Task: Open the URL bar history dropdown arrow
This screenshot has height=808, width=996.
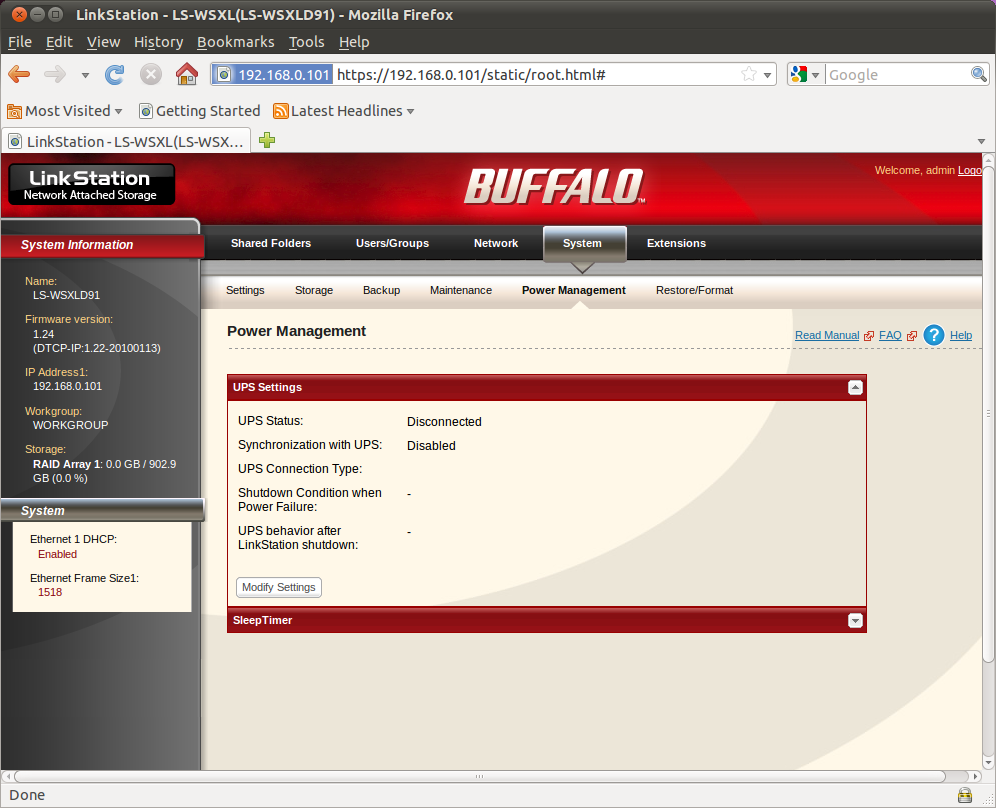Action: click(x=767, y=75)
